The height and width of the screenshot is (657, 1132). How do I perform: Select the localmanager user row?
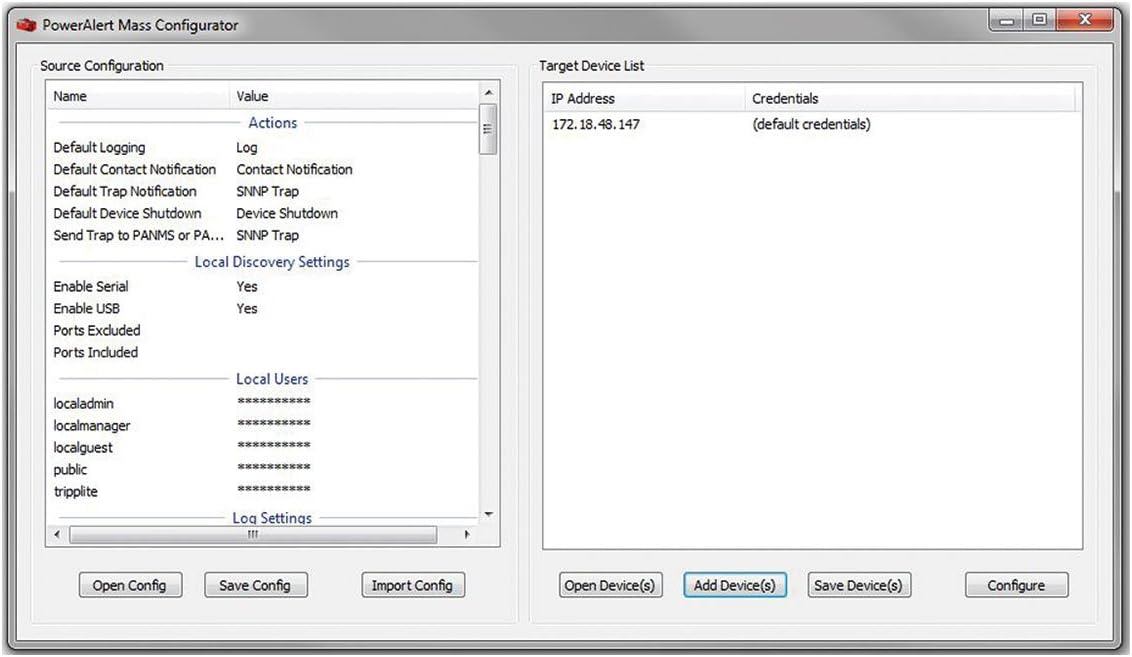(x=263, y=425)
